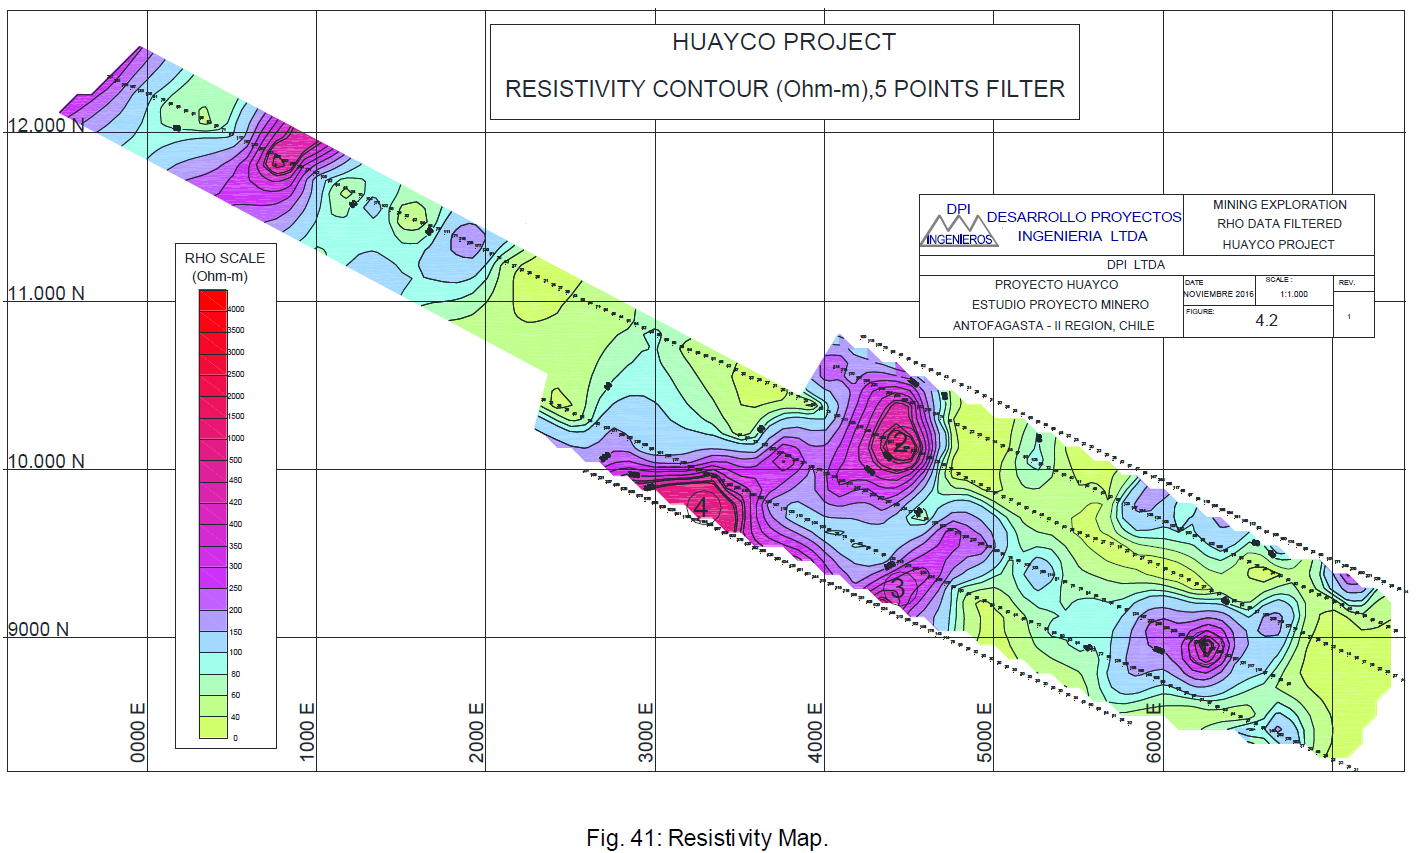Click 'RESISTIVITY CONTOUR (Ohm-m),5 POINTS FILTER' subtitle
1419x853 pixels.
click(x=785, y=89)
